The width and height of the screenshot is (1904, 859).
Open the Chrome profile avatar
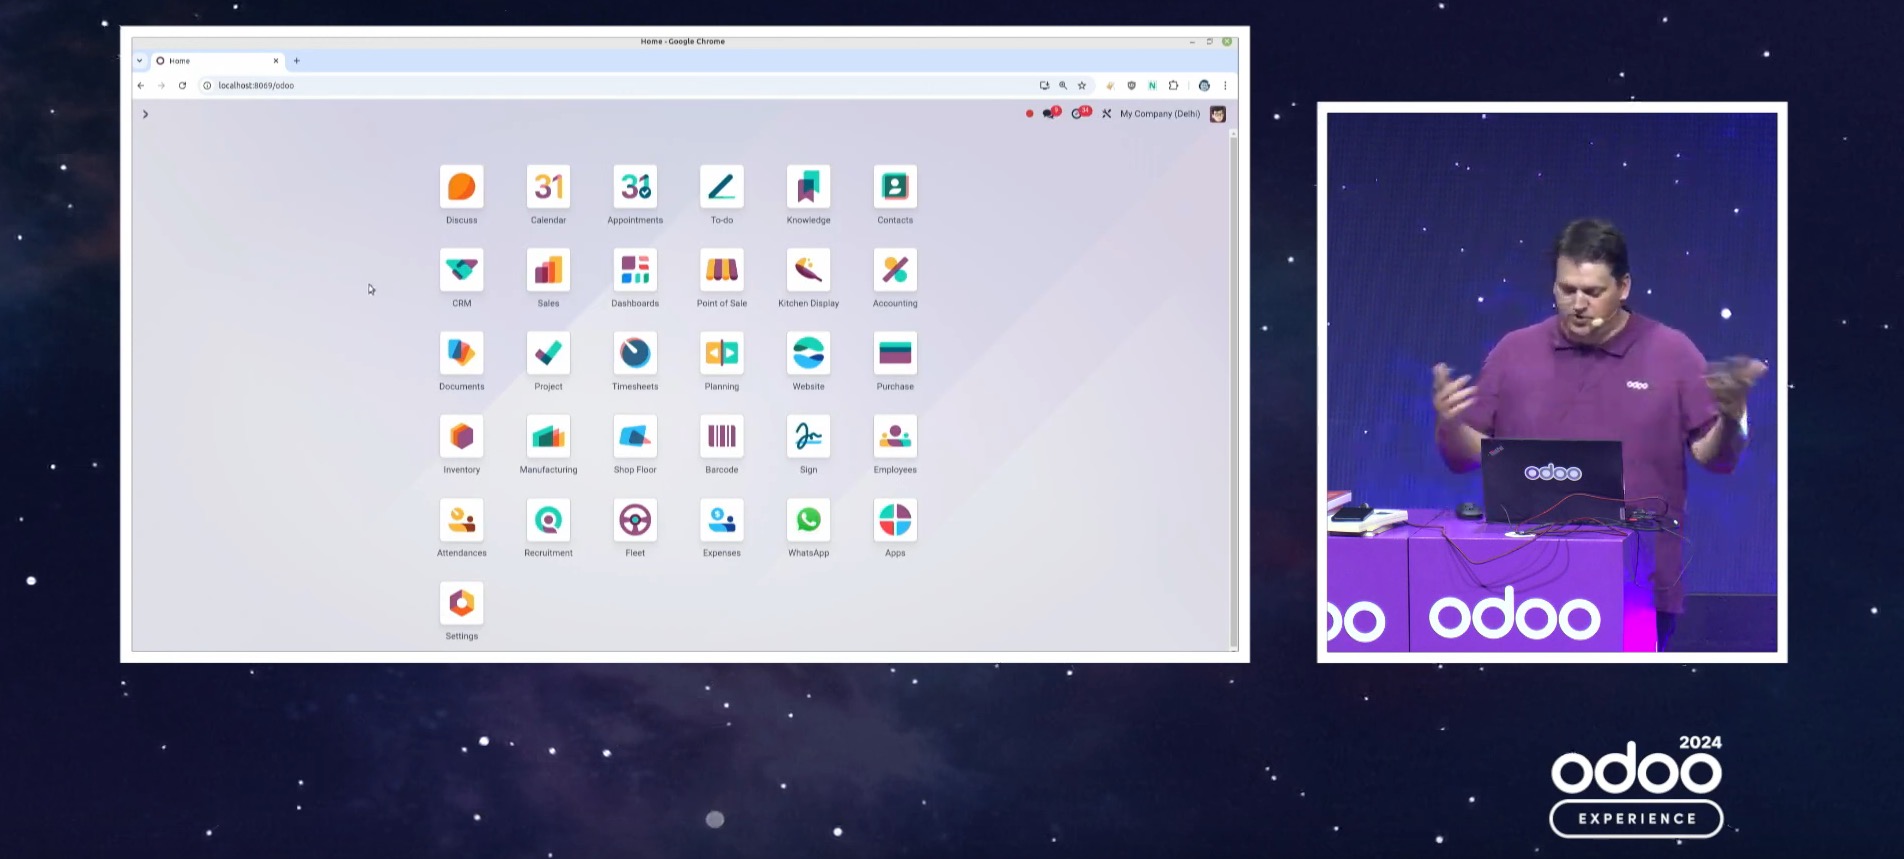pos(1204,86)
